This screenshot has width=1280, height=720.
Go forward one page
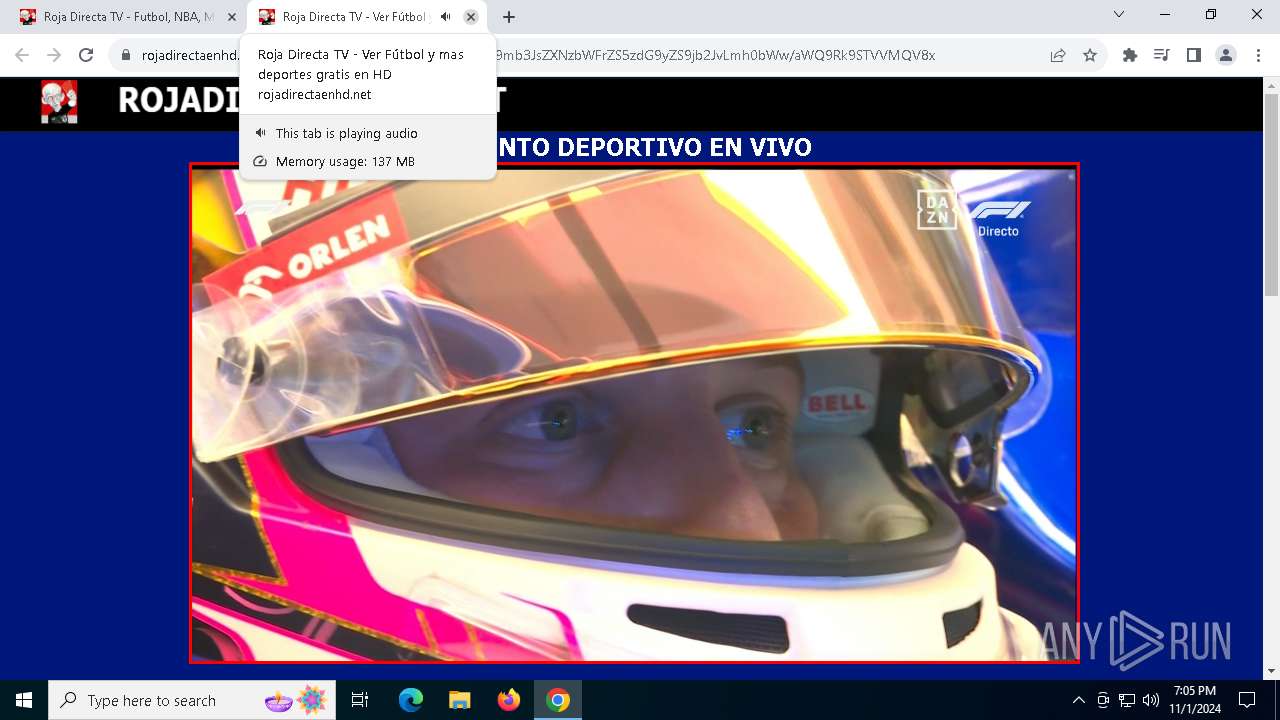[54, 55]
